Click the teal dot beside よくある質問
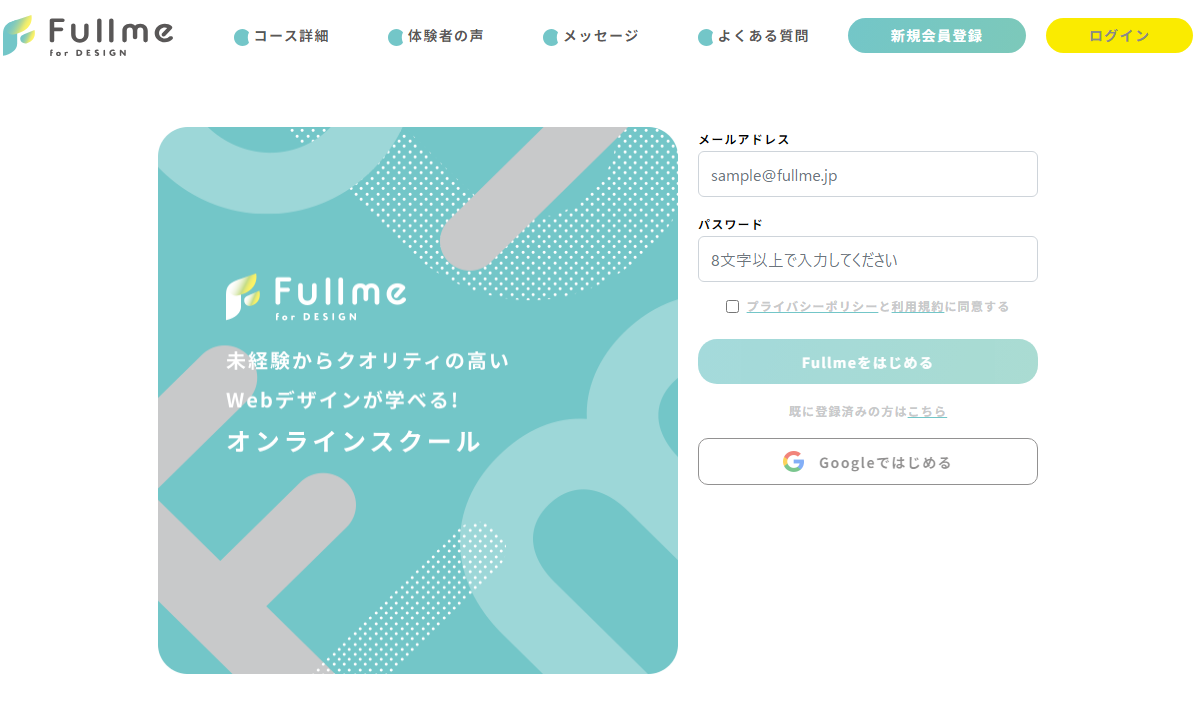 point(705,36)
